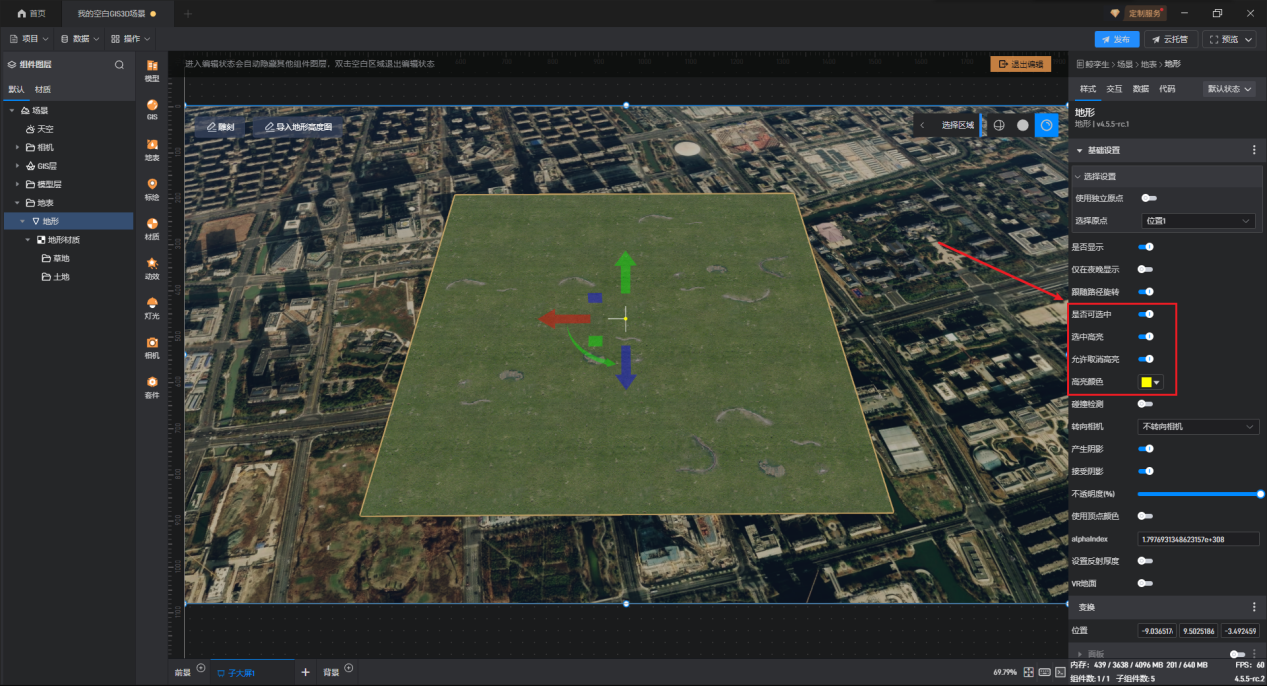Expand the 模型层 tree node
This screenshot has width=1267, height=686.
click(x=17, y=184)
